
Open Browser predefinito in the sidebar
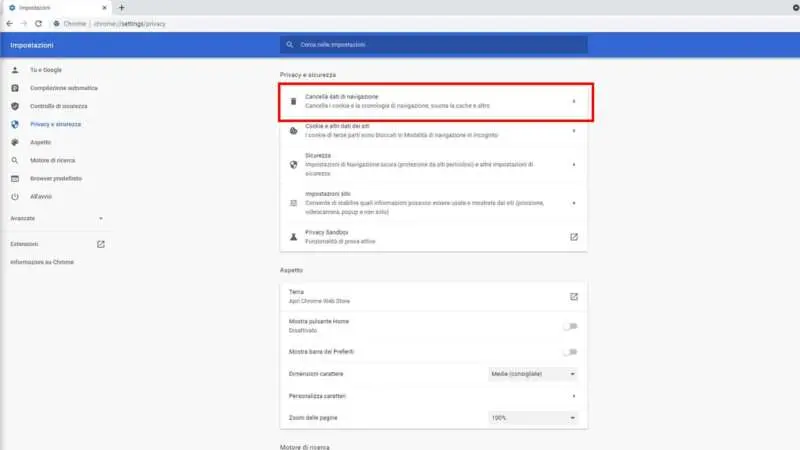pos(56,179)
